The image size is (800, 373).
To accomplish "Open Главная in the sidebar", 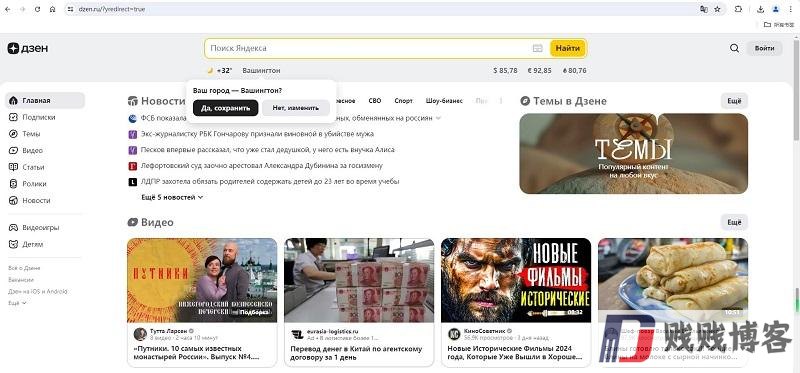I will pos(45,101).
